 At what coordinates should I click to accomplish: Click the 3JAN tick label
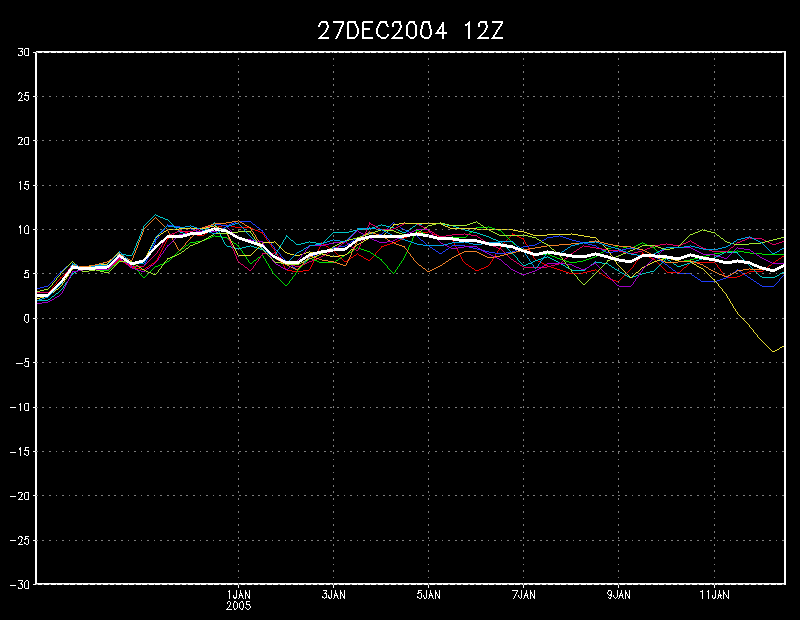333,594
